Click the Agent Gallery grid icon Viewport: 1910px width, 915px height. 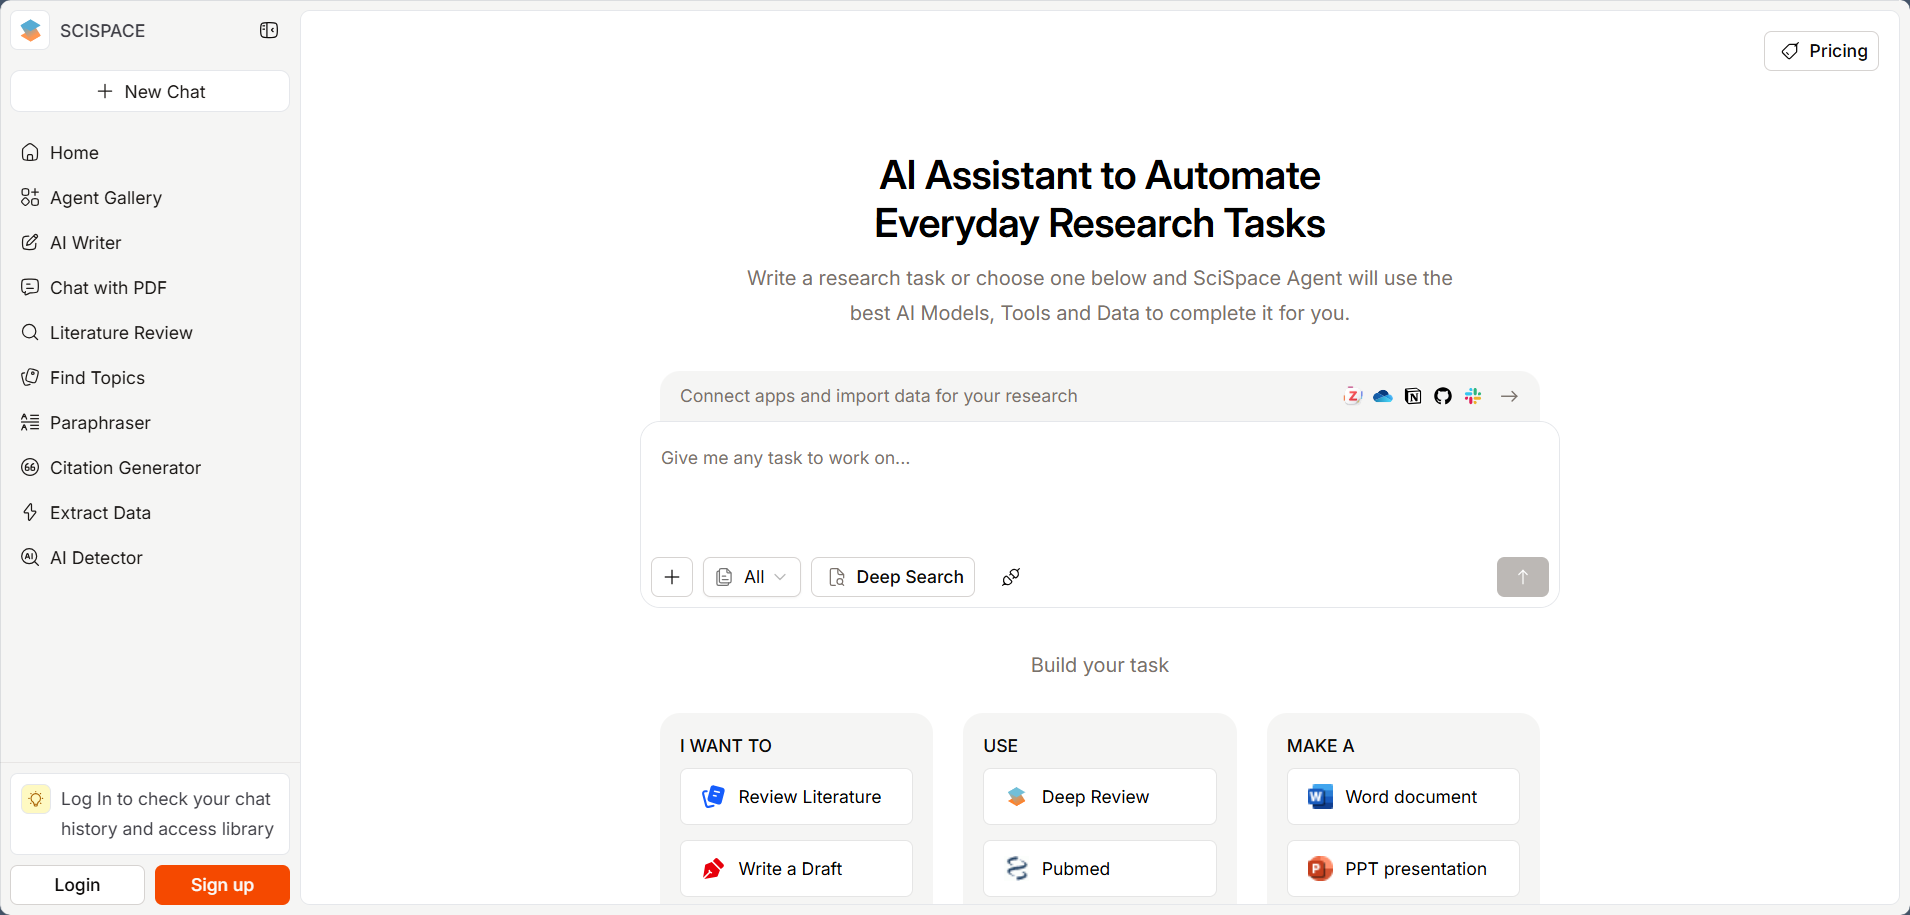30,198
